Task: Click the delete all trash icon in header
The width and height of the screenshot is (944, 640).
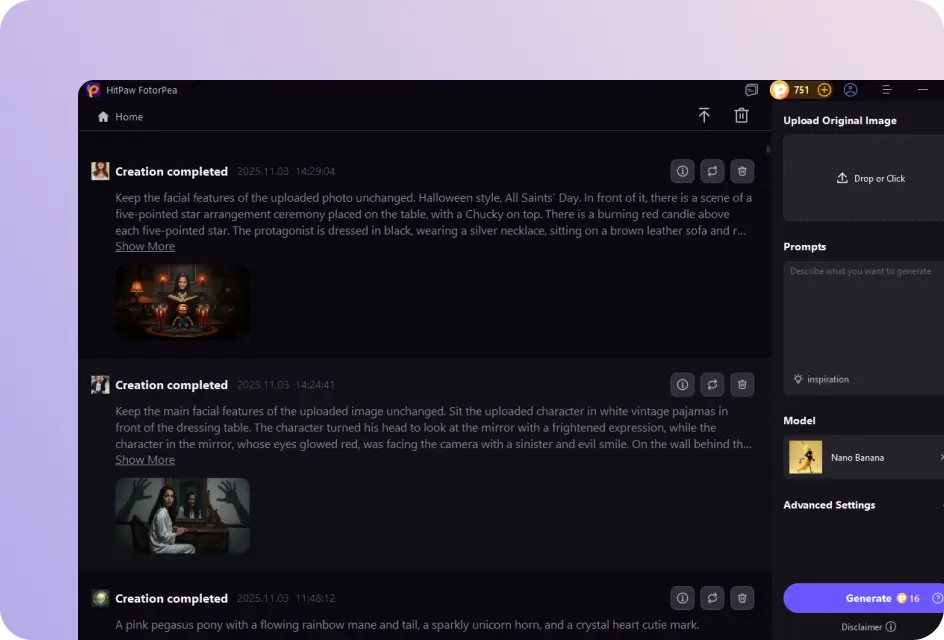Action: (741, 116)
